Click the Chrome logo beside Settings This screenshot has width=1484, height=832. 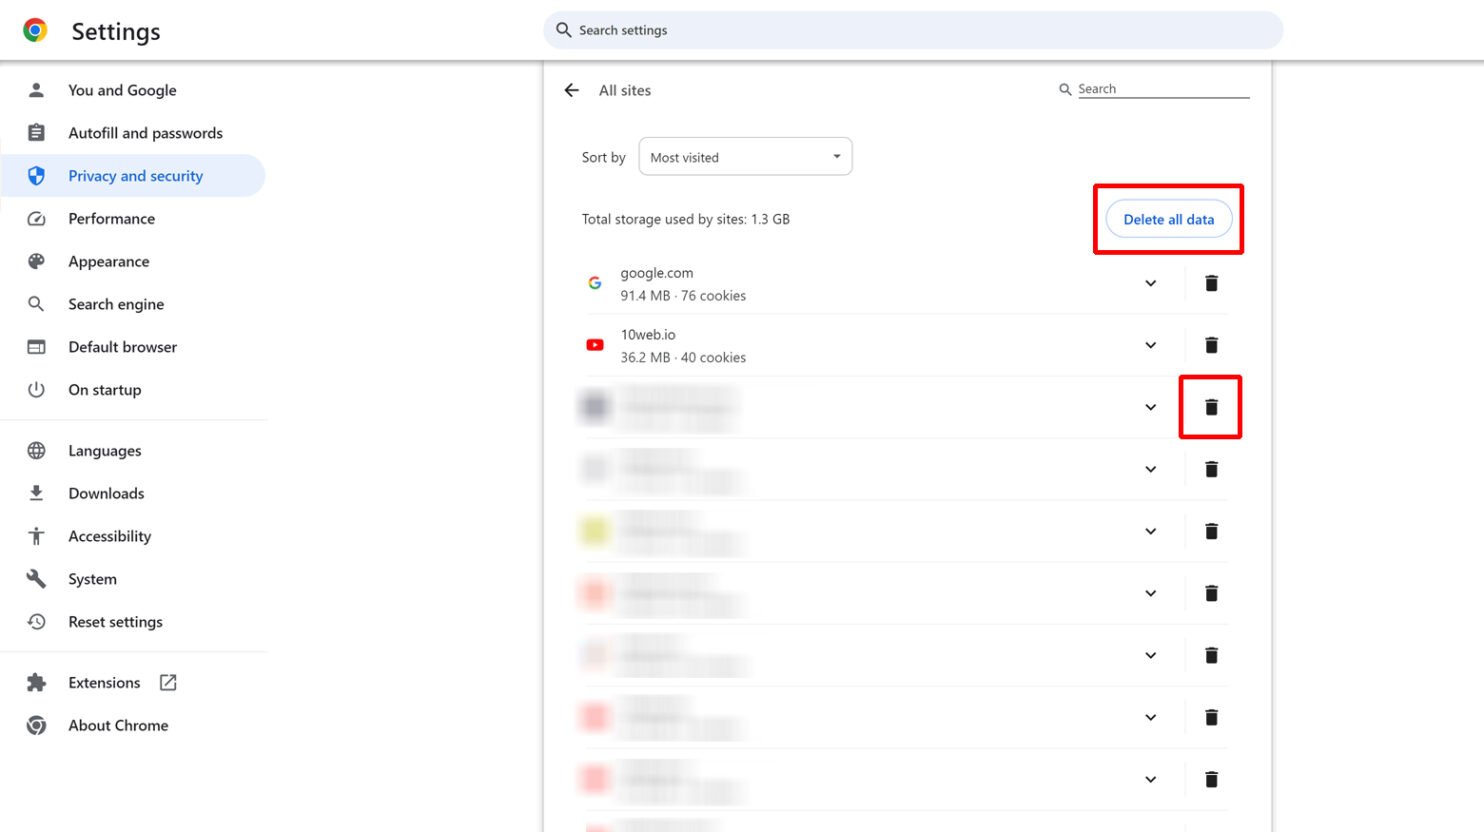tap(36, 31)
